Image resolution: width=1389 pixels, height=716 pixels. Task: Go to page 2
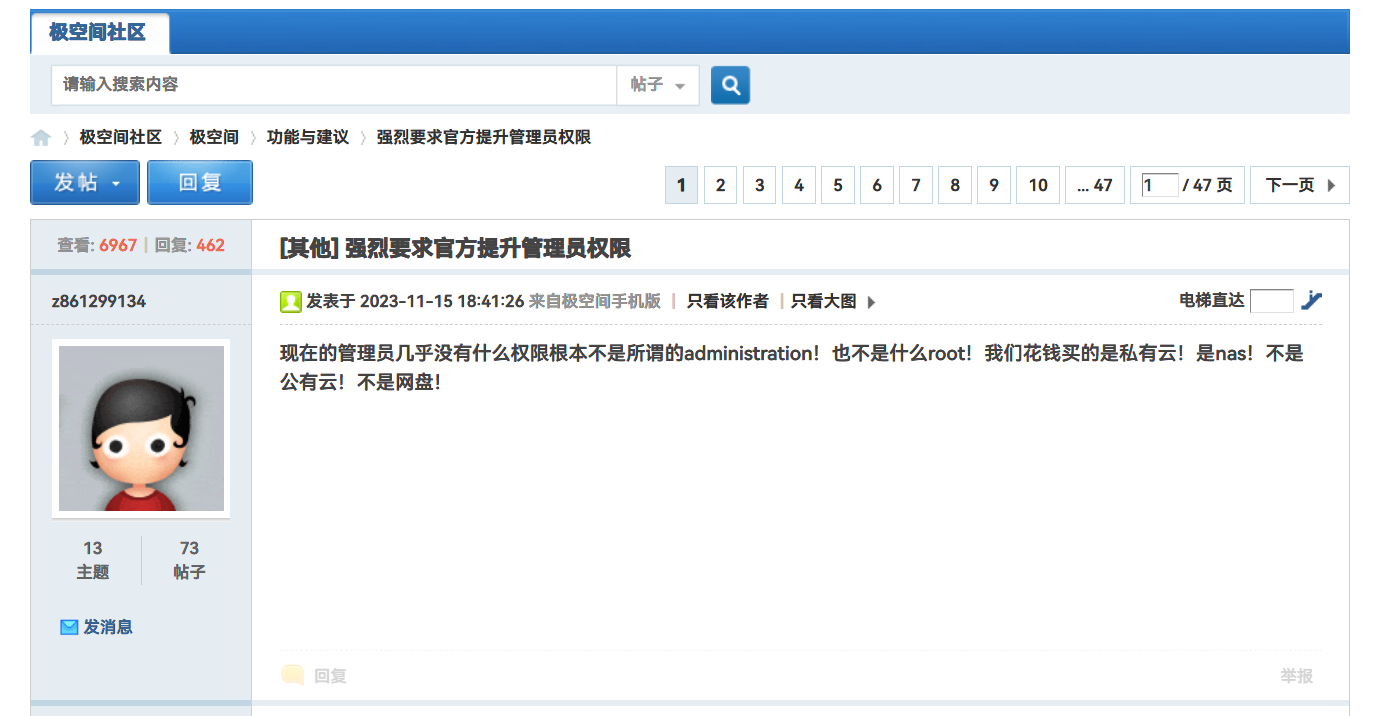click(720, 185)
